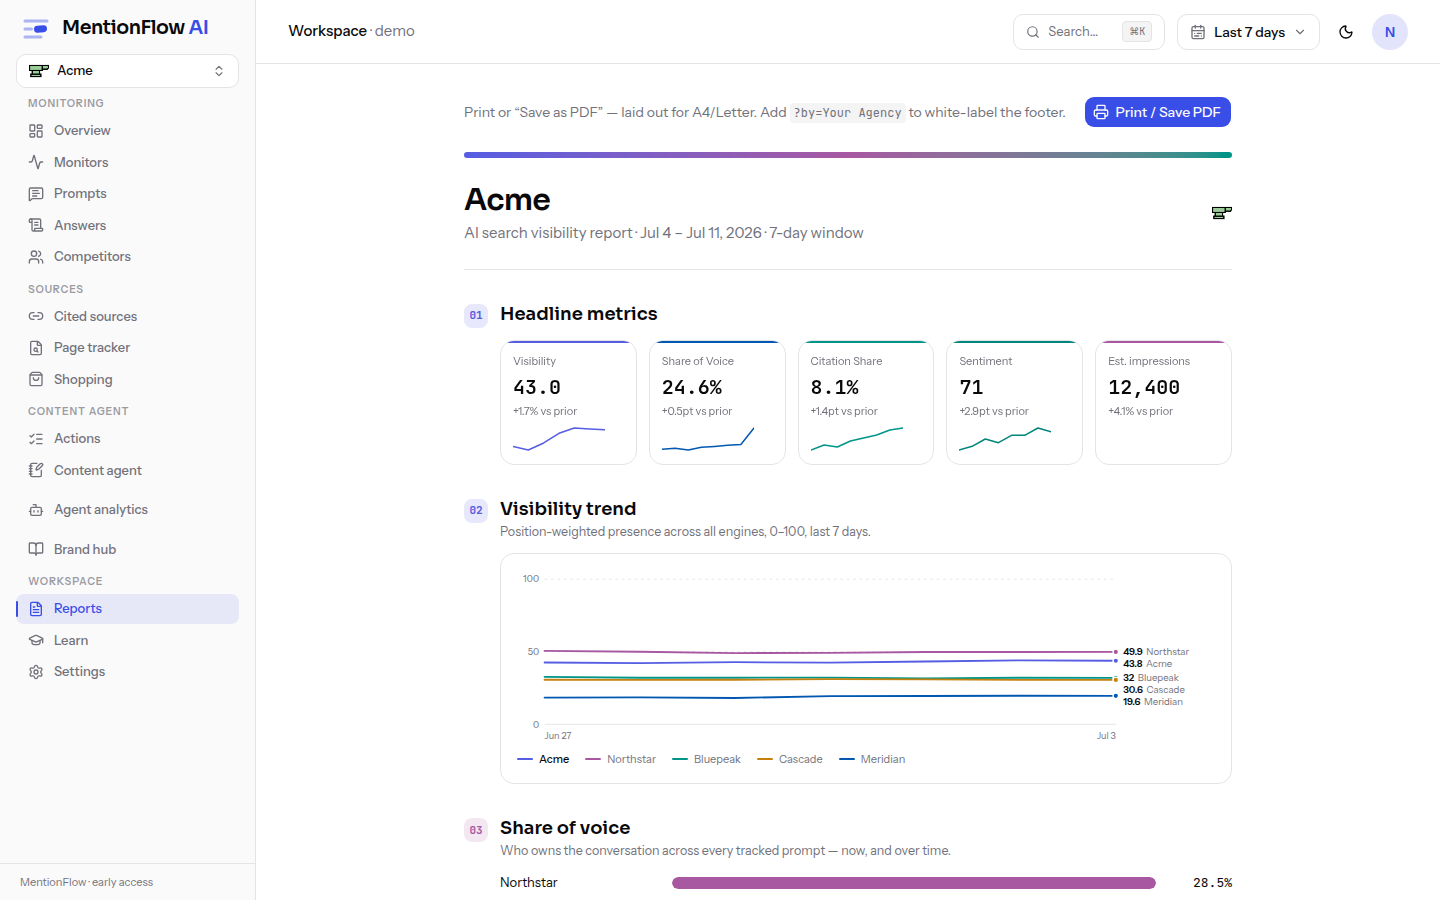Click the Northstar share of voice bar
Screen dimensions: 1440x900
914,883
